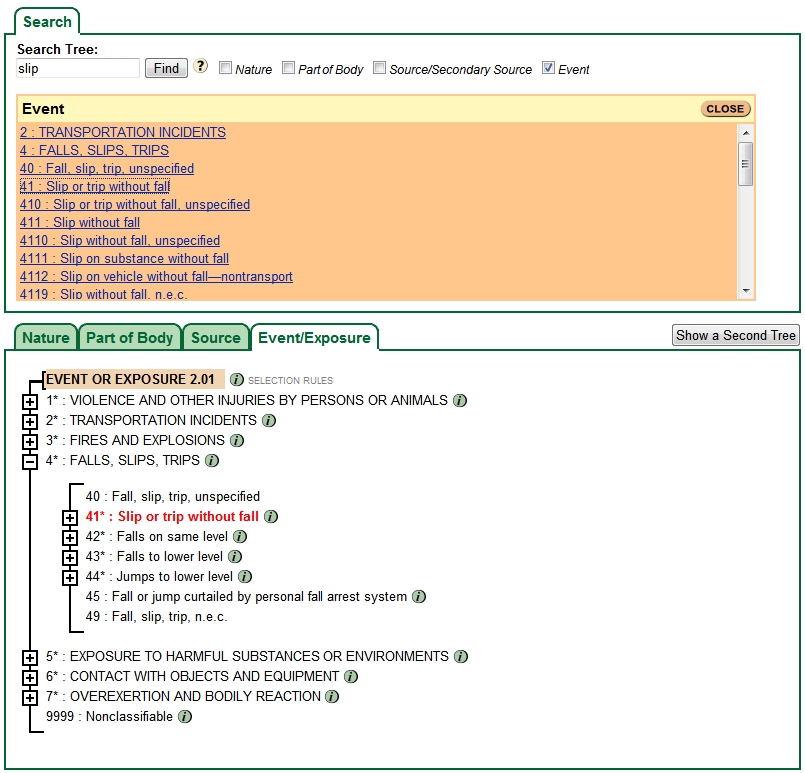Click info icon beside Falls on same level
This screenshot has height=773, width=805.
coord(240,537)
